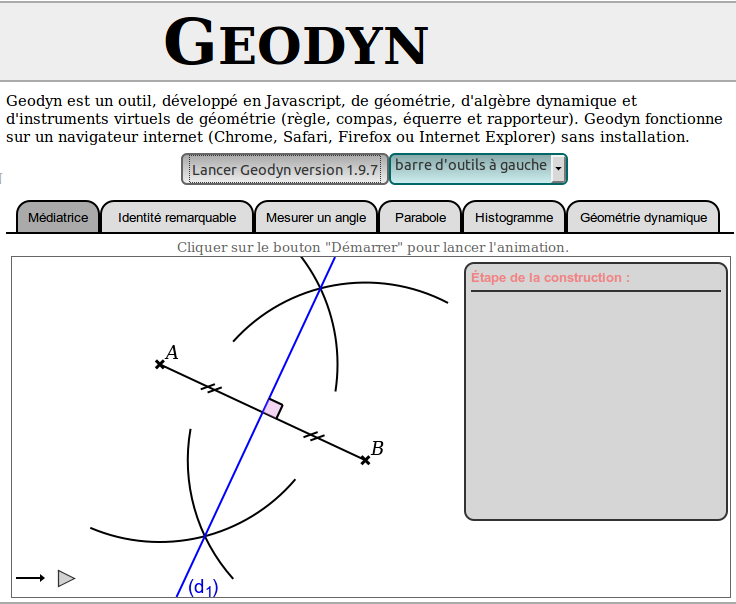Screen dimensions: 736x604
Task: Expand toolbar position list via its arrow
Action: 557,169
